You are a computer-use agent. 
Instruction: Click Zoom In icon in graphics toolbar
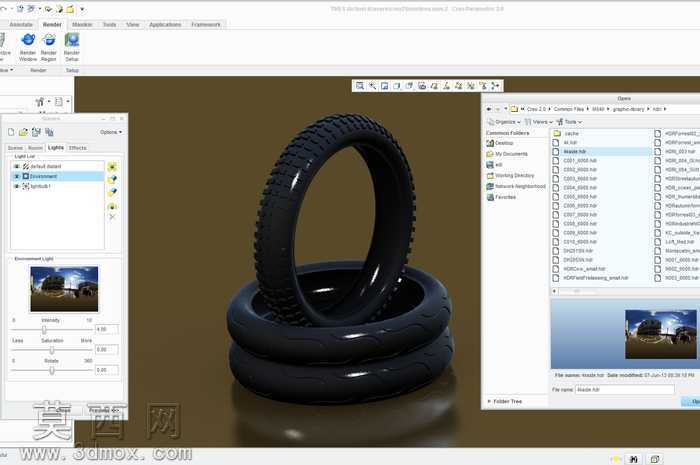372,86
